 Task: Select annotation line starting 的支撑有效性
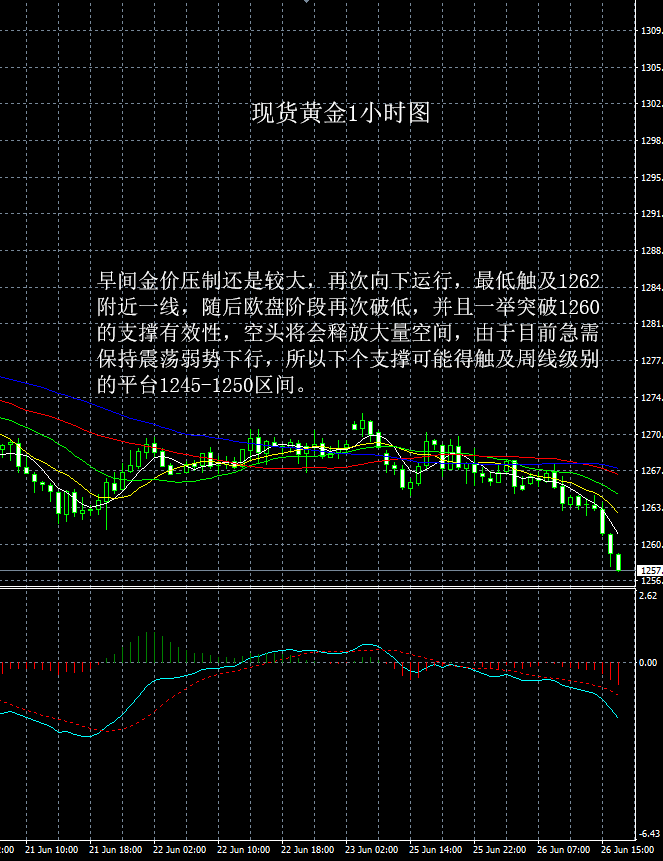click(x=348, y=333)
